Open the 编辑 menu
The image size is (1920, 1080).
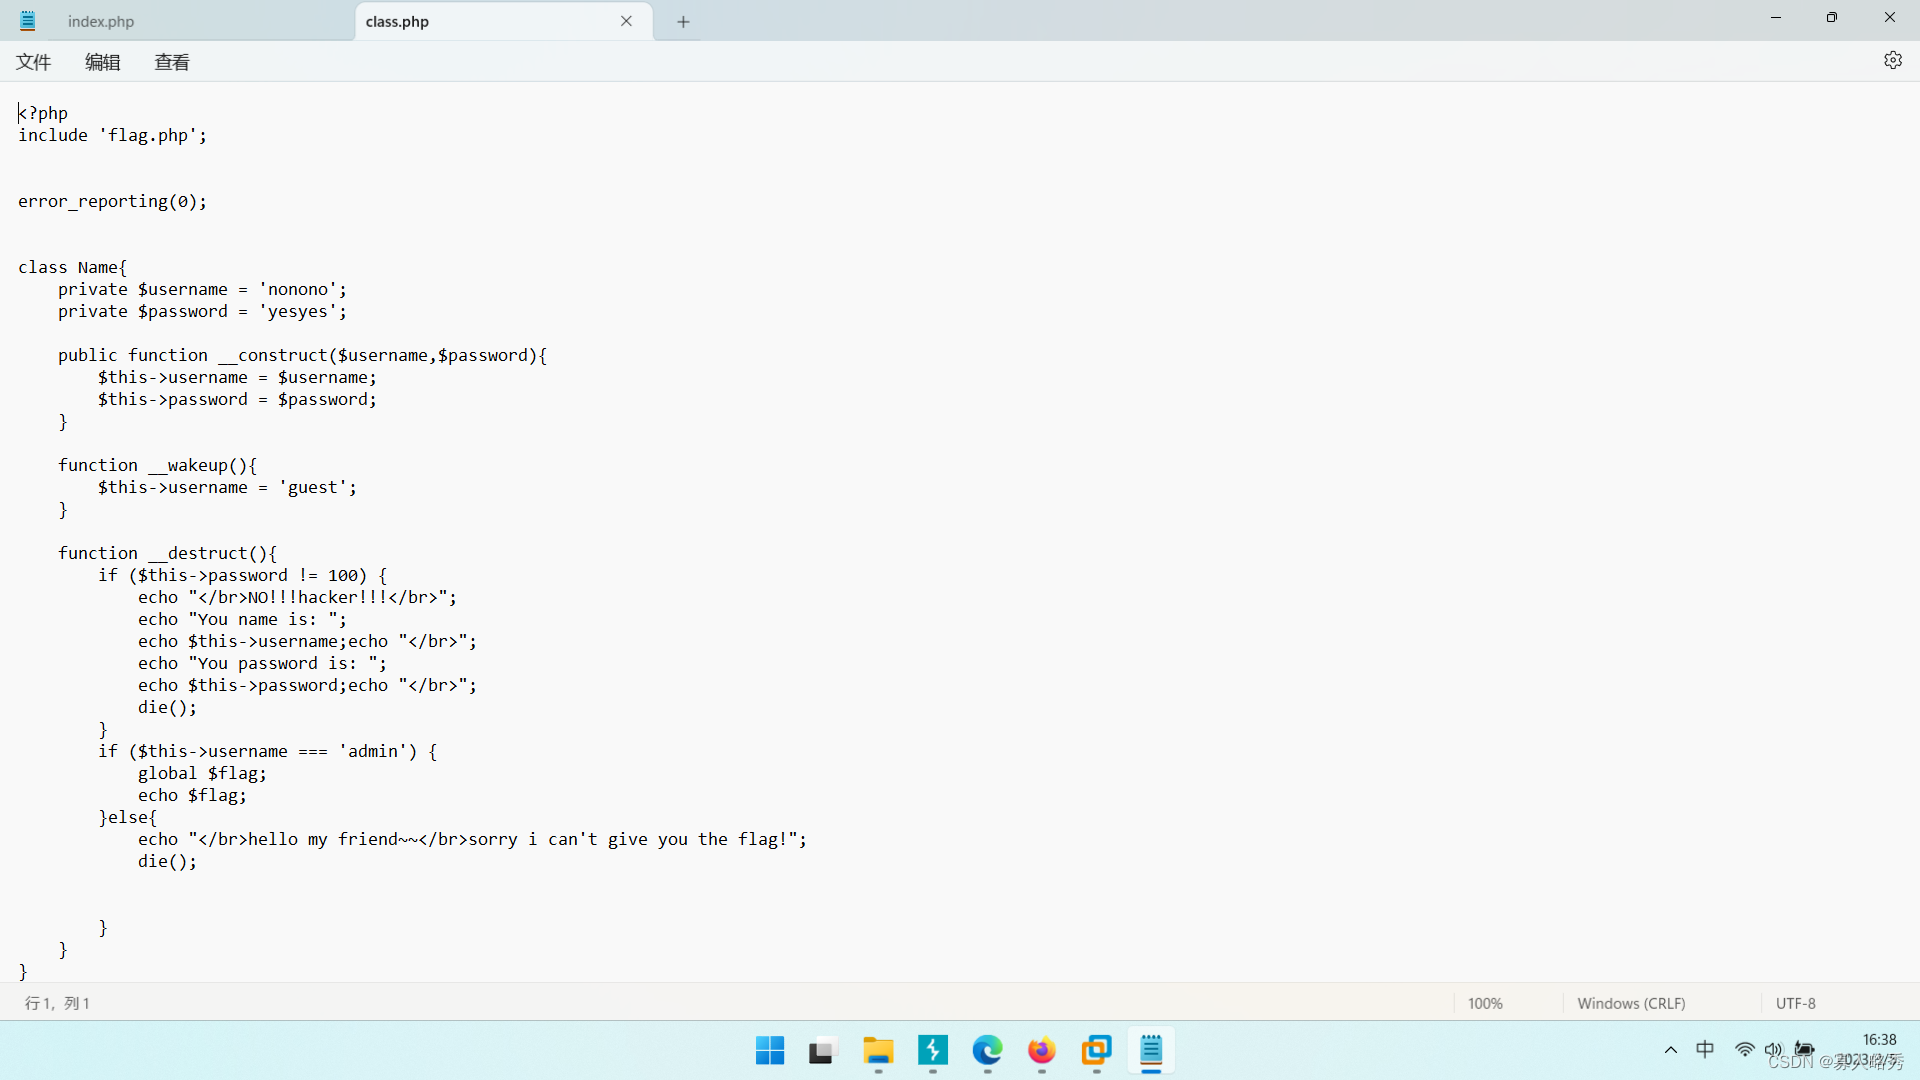pos(102,62)
